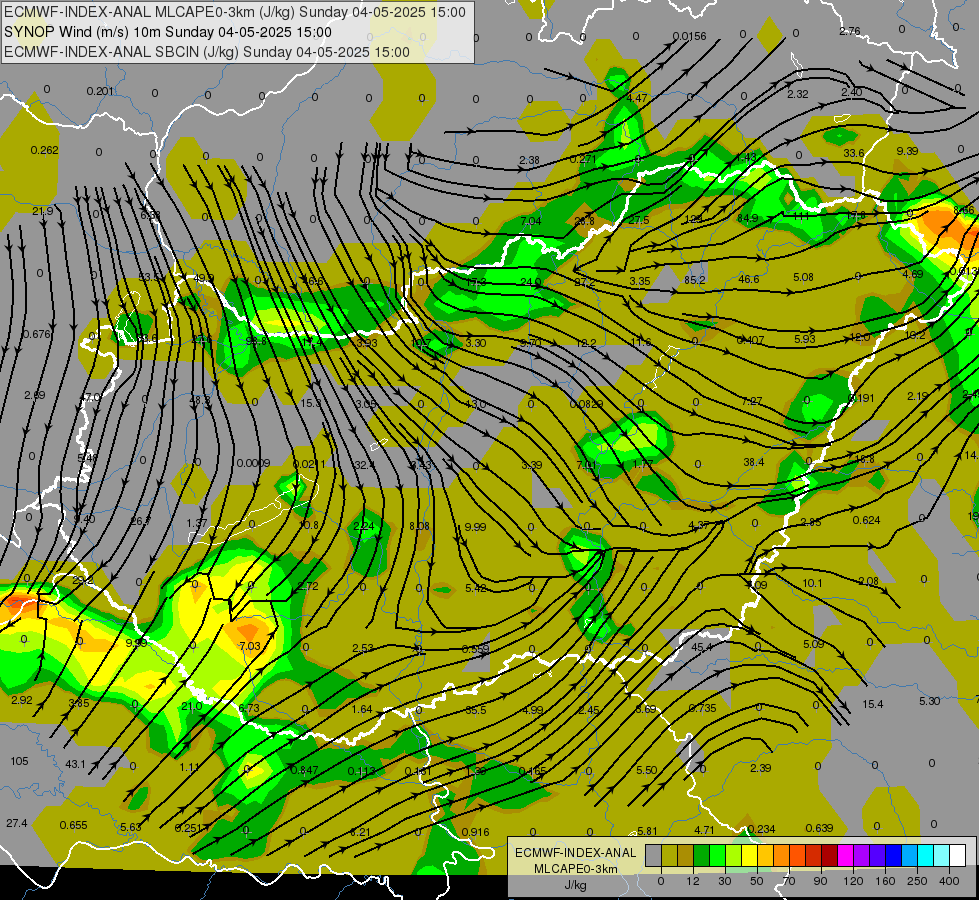This screenshot has height=900, width=979.
Task: Click the map value 9.39
Action: [x=907, y=151]
